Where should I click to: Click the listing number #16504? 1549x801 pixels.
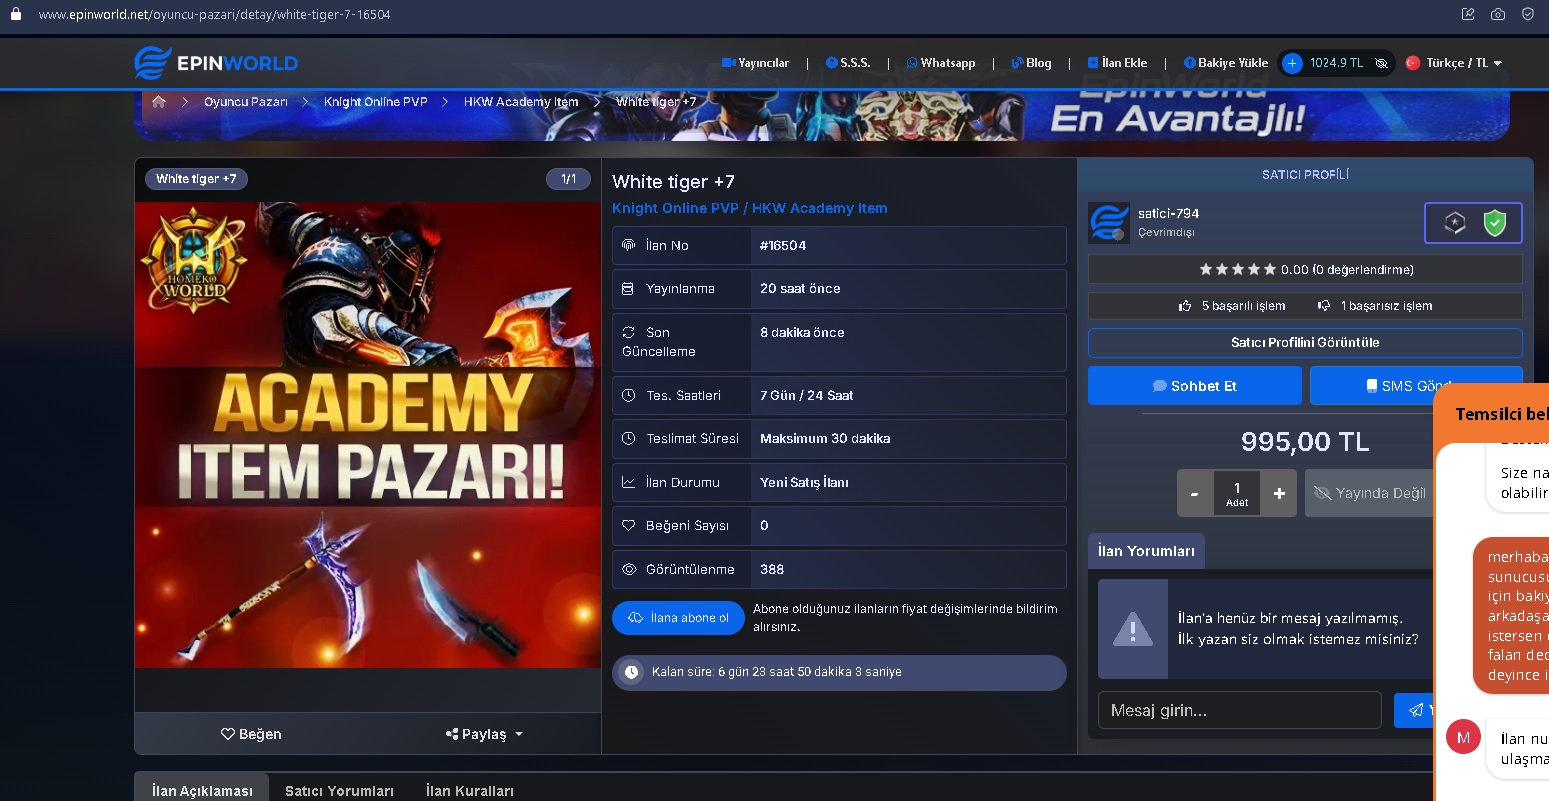pos(783,246)
